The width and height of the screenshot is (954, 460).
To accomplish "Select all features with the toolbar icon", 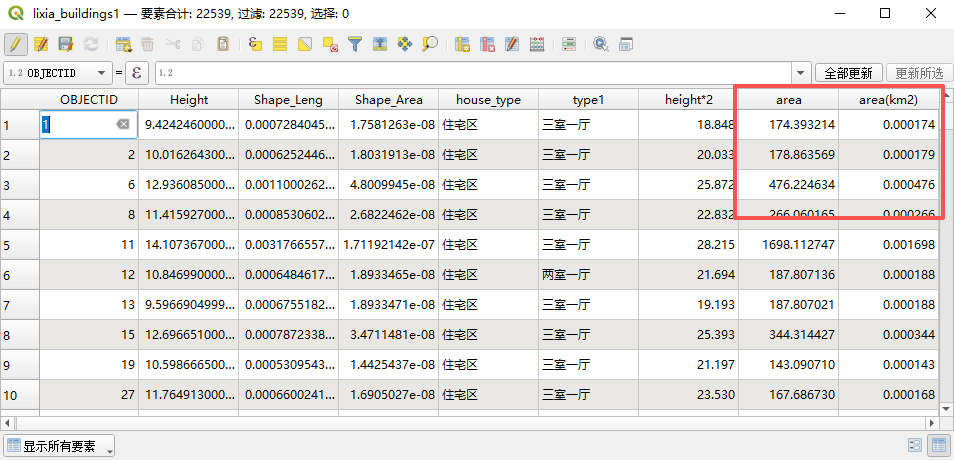I will tap(280, 44).
